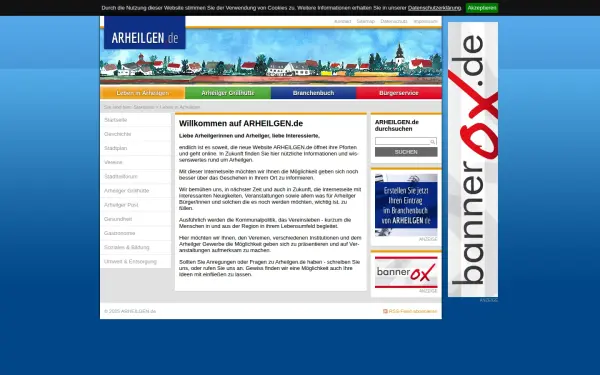Open Soziales & Bildung in sidebar menu
600x375 pixels.
(135, 248)
